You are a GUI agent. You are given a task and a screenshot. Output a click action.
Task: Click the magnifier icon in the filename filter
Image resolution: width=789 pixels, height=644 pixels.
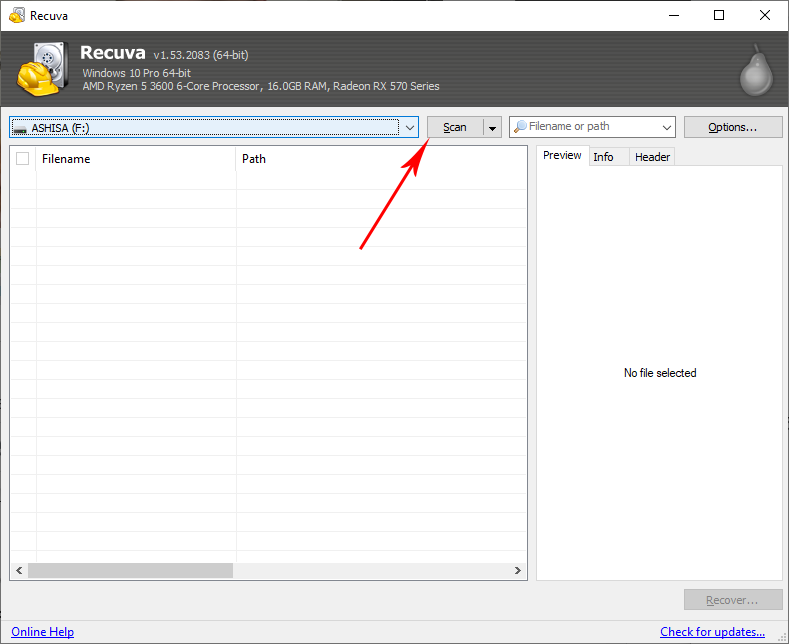[x=520, y=126]
